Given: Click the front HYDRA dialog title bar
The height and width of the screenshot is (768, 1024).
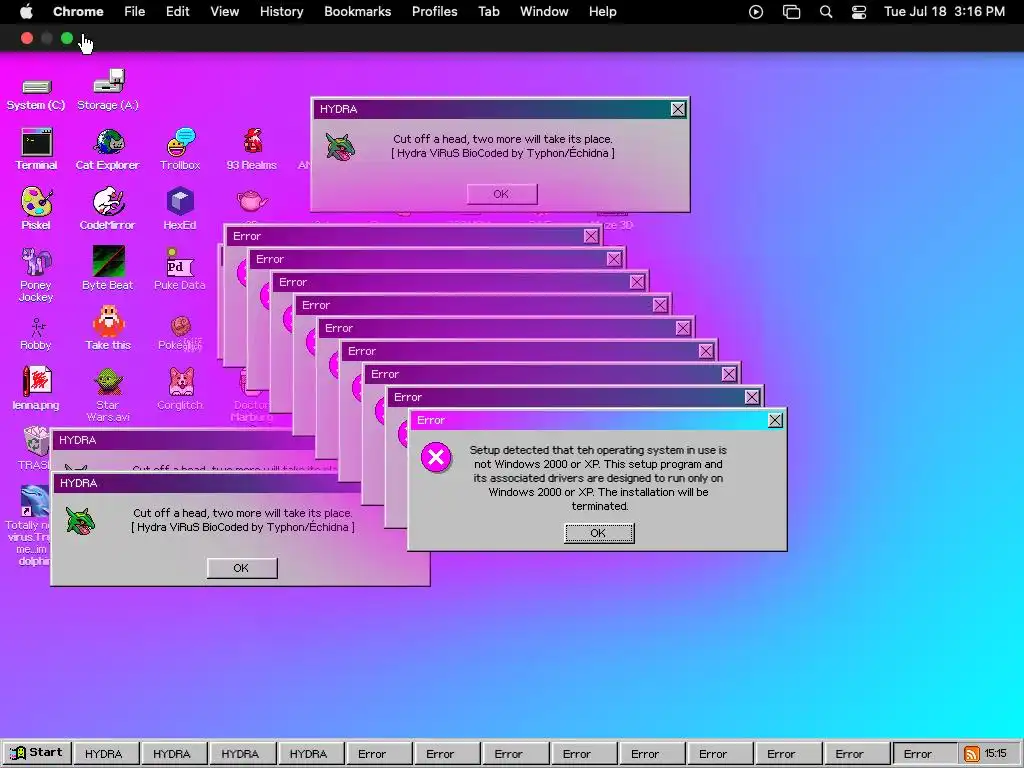Looking at the screenshot, I should (206, 483).
